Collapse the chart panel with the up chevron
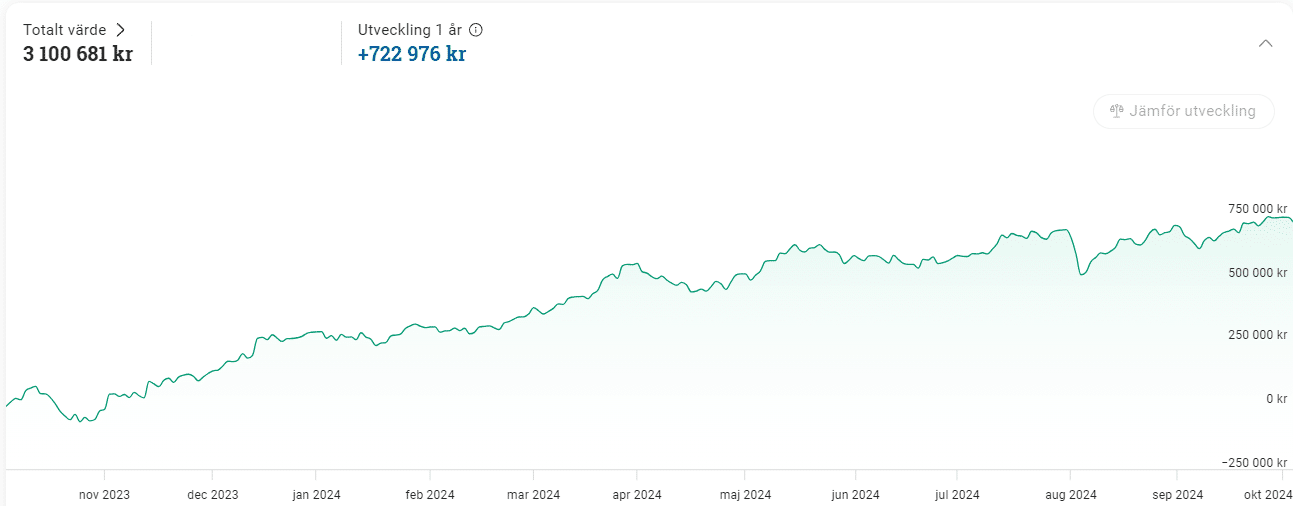This screenshot has height=506, width=1293. [x=1265, y=43]
